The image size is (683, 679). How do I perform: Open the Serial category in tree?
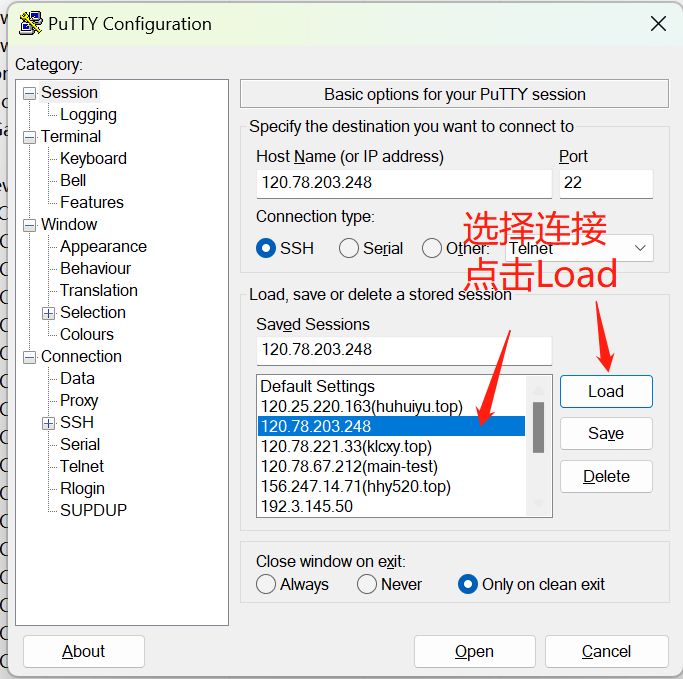pyautogui.click(x=80, y=444)
